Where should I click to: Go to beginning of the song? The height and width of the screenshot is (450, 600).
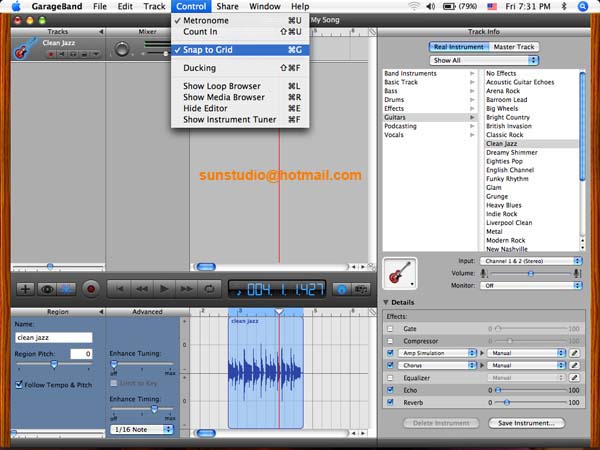point(119,289)
